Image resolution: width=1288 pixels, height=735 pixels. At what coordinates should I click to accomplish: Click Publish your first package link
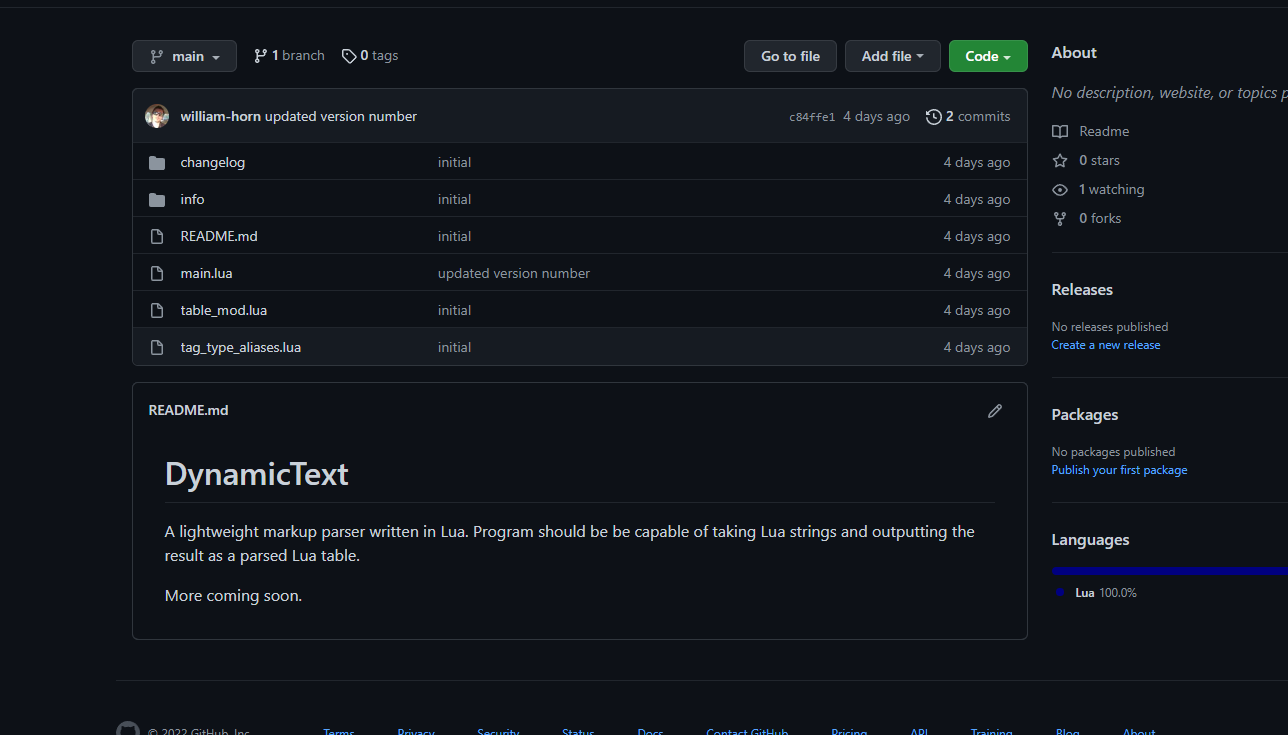pos(1119,470)
